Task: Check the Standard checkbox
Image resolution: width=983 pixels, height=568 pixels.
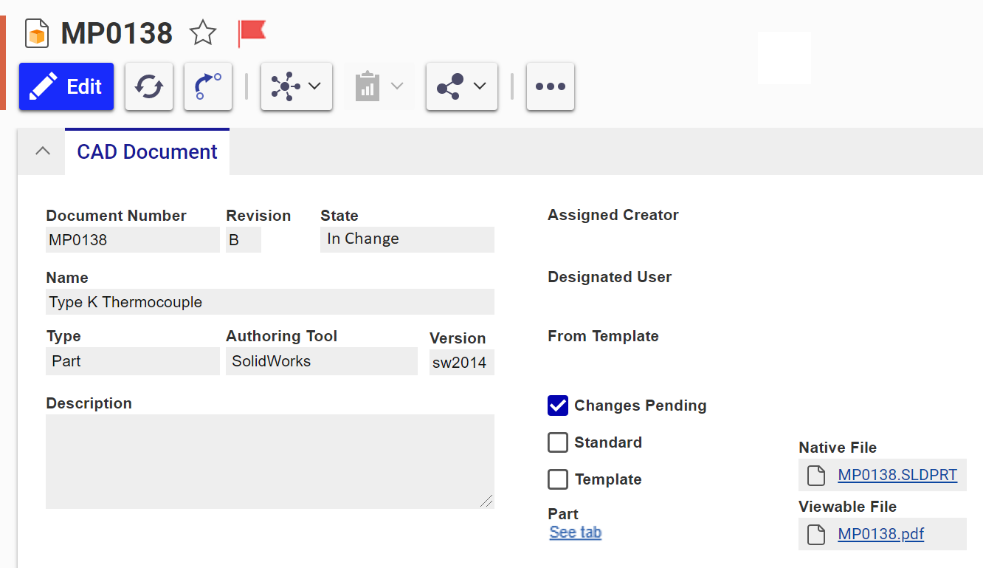Action: 557,443
